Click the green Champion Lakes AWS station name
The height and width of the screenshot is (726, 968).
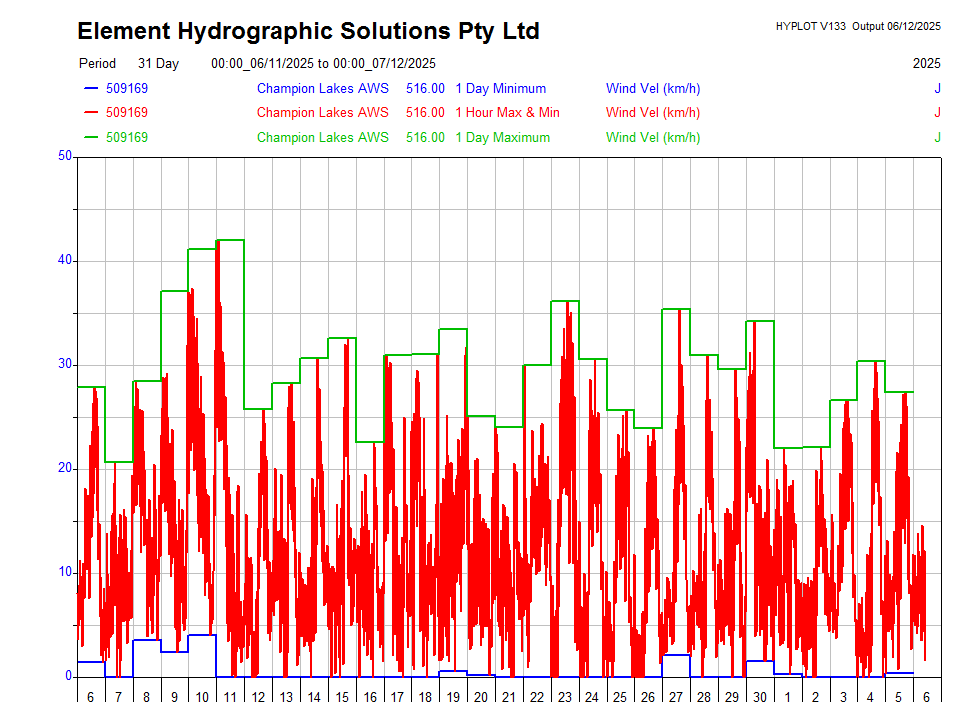coord(322,137)
